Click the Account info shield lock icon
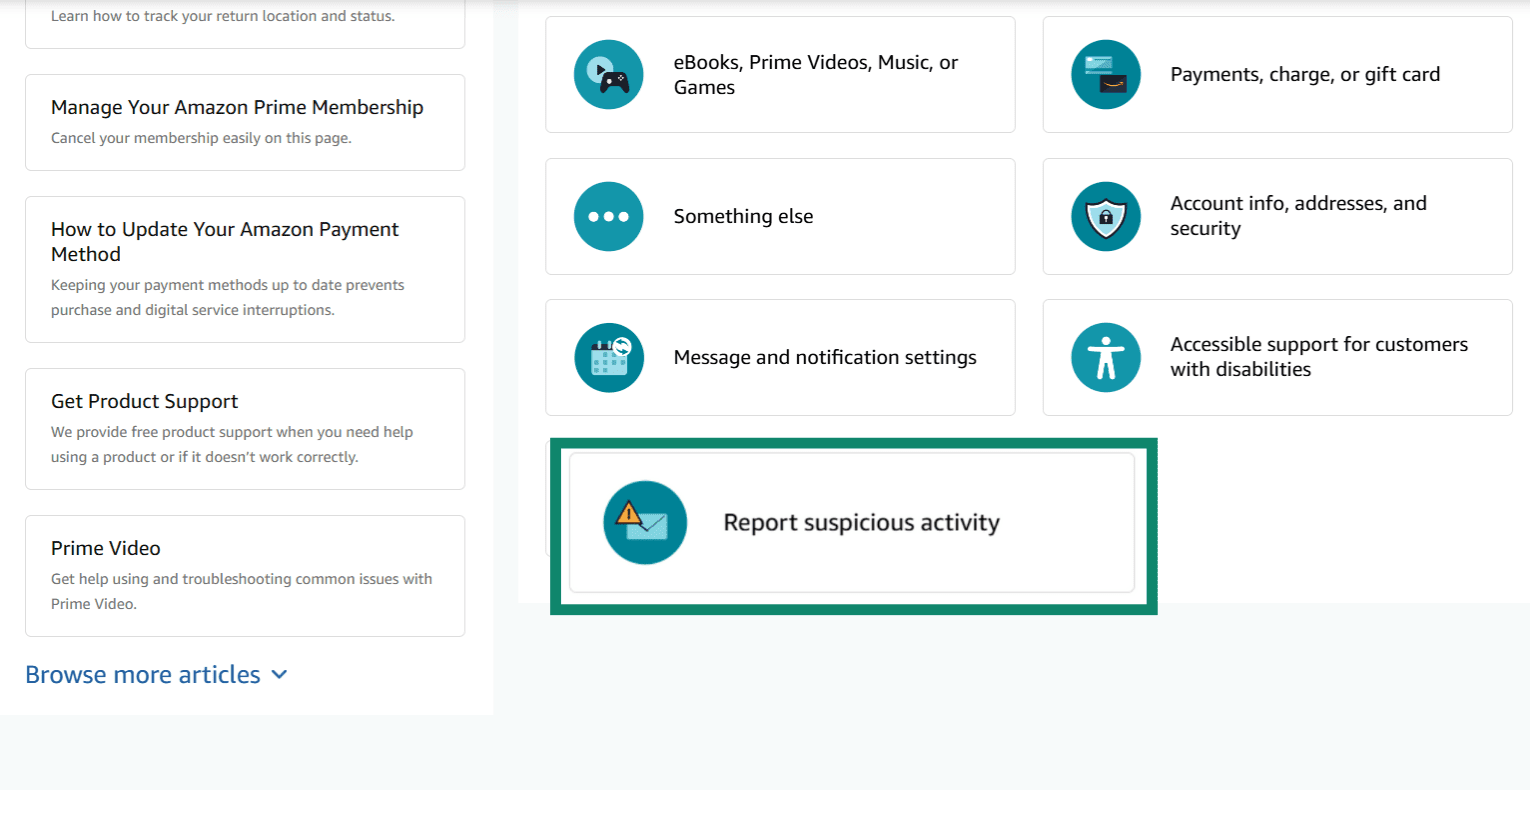Image resolution: width=1532 pixels, height=813 pixels. click(1106, 216)
